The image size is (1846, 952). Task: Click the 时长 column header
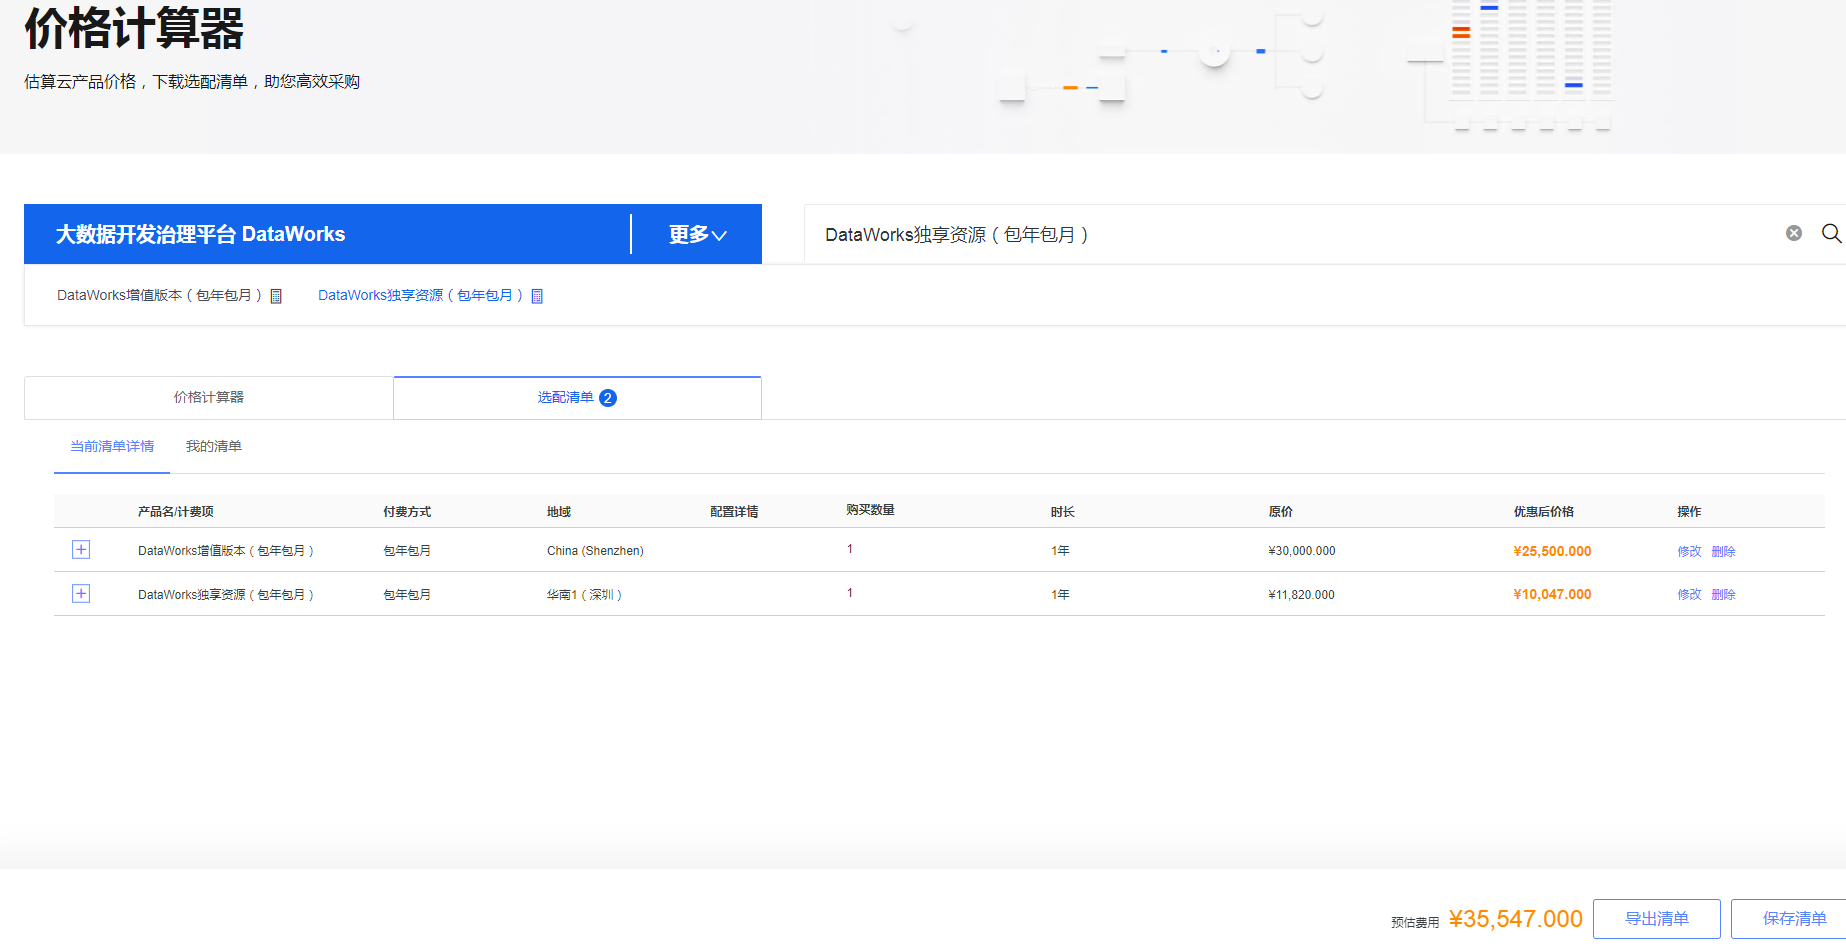[1062, 511]
